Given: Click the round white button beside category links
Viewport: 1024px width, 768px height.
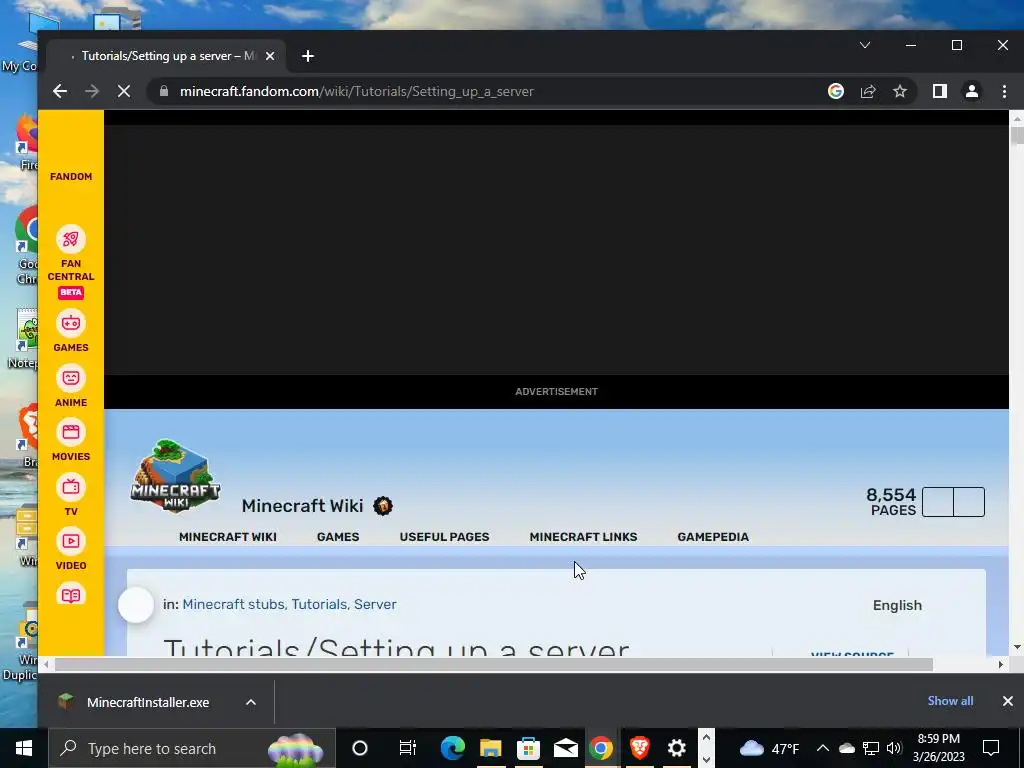Looking at the screenshot, I should [x=136, y=605].
